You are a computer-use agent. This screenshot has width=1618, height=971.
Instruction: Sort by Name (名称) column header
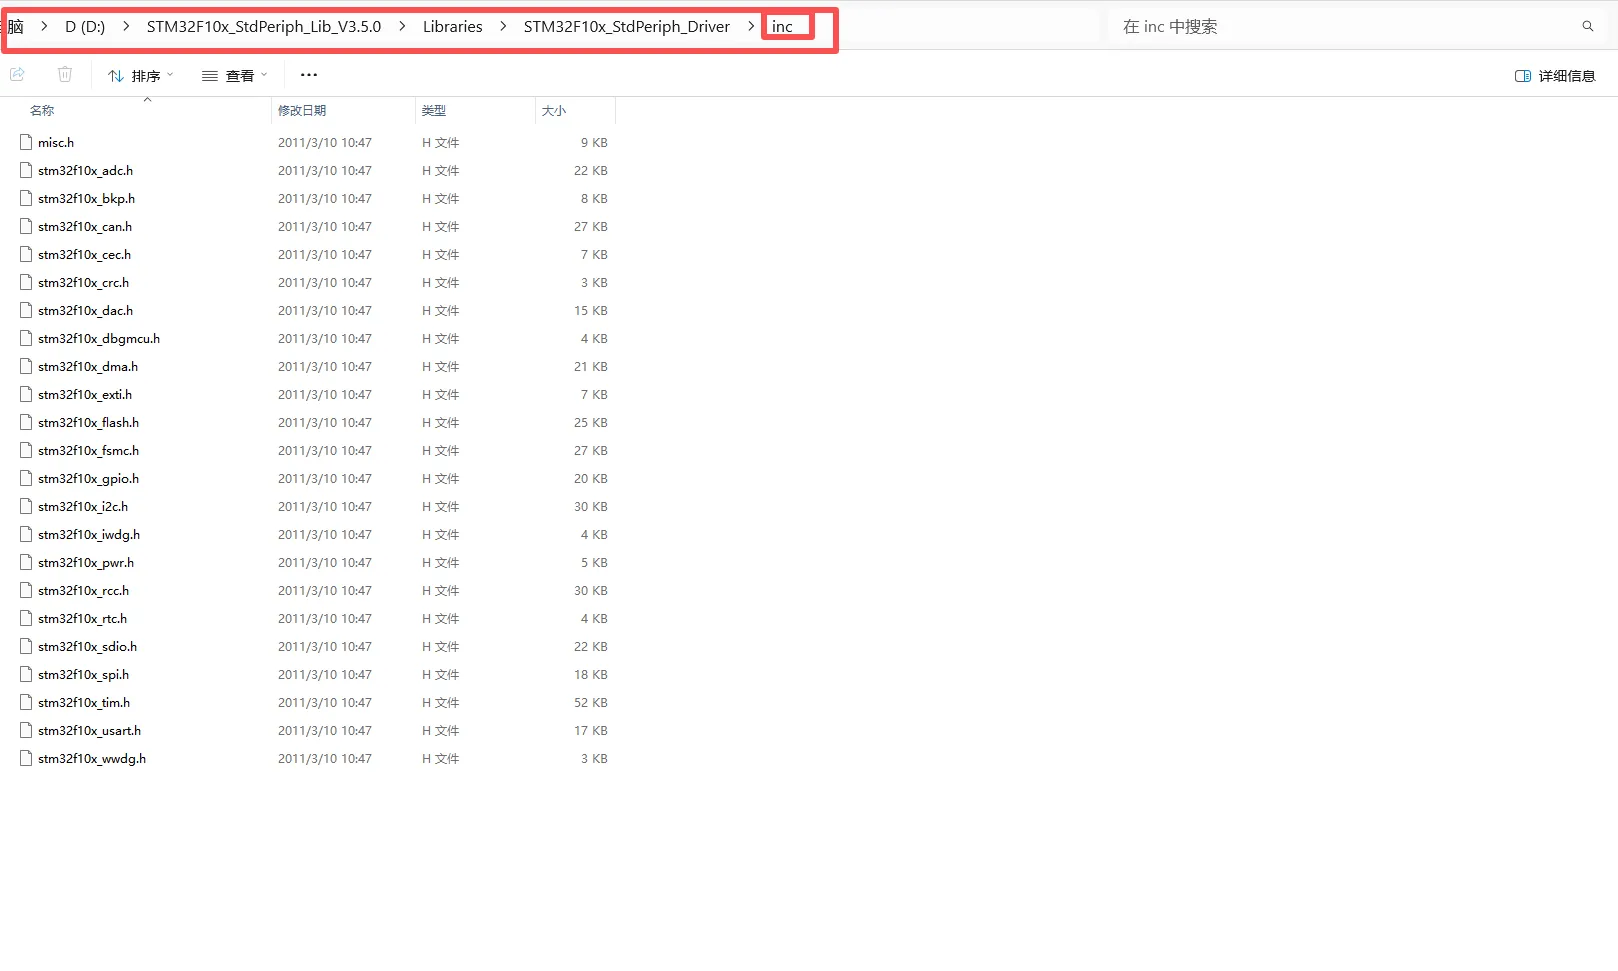[42, 111]
